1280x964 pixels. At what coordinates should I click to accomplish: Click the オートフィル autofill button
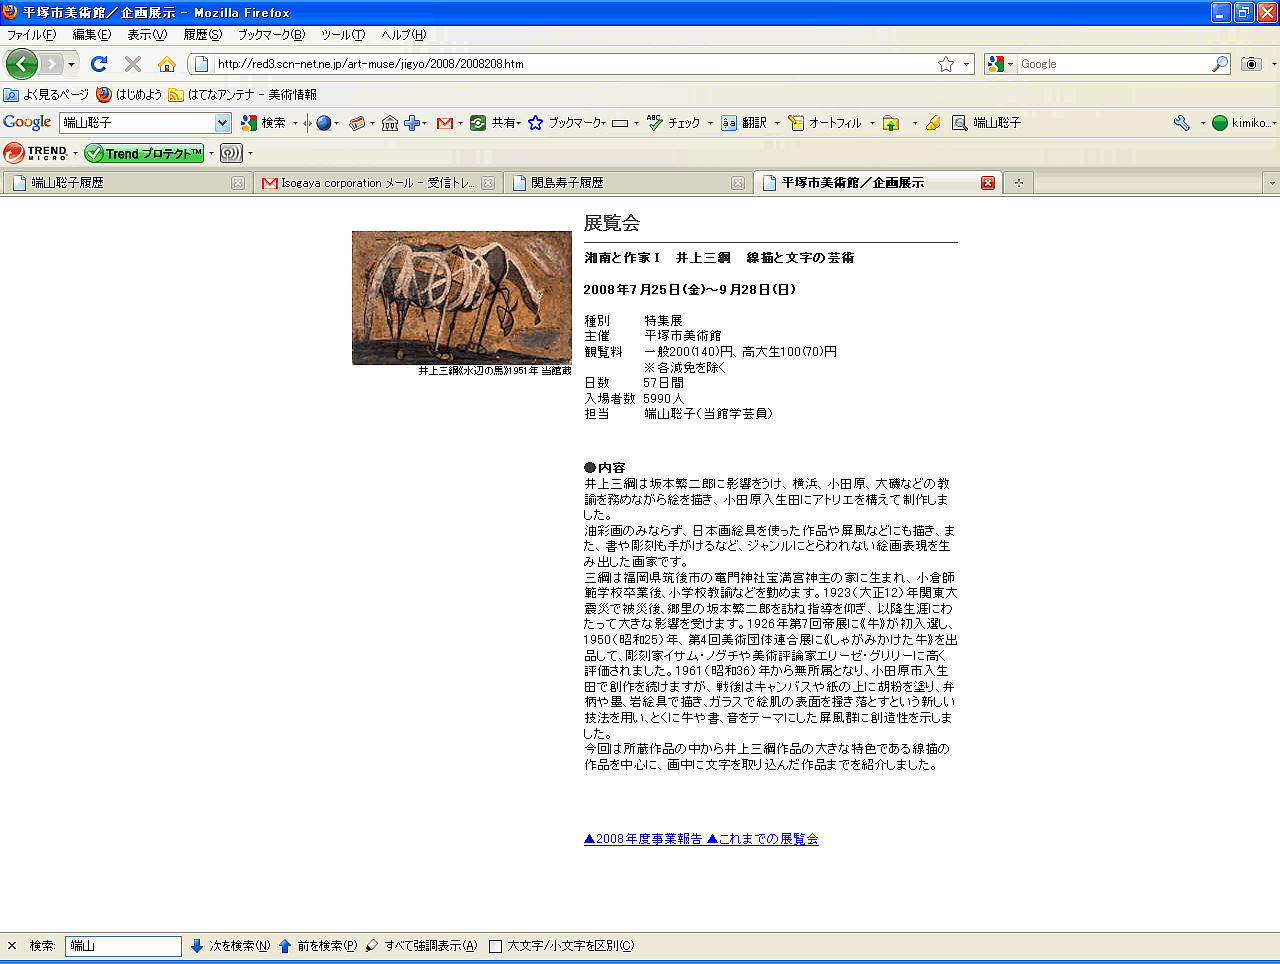coord(825,123)
